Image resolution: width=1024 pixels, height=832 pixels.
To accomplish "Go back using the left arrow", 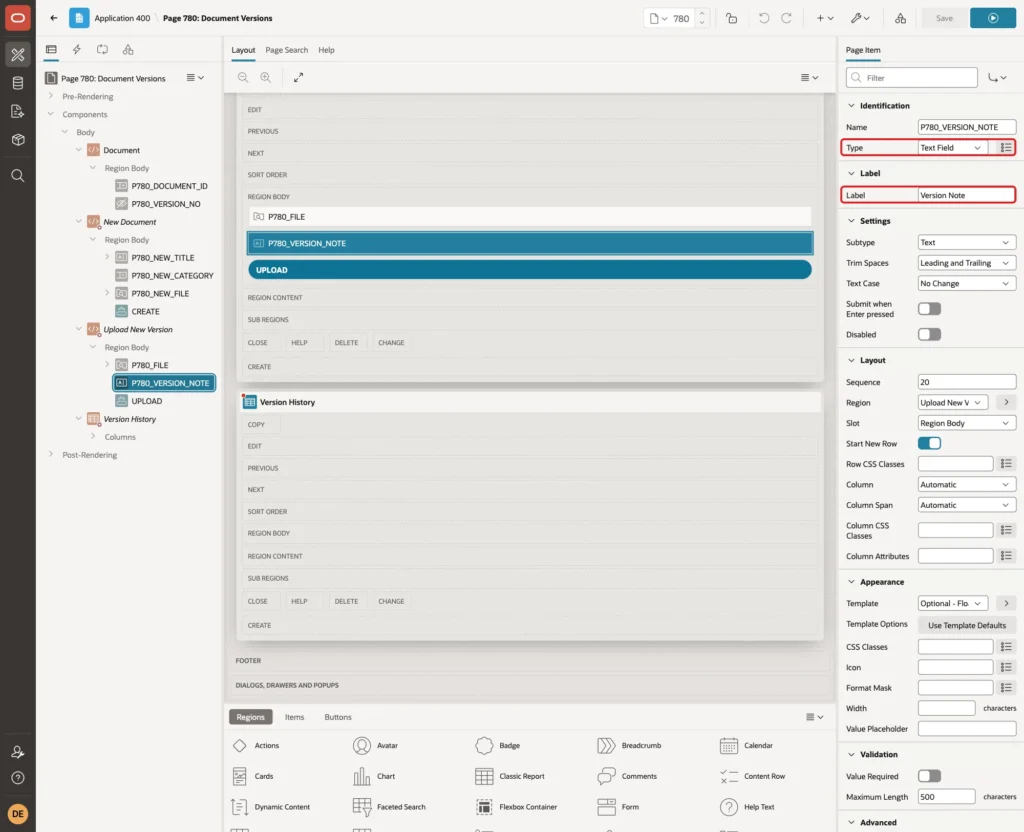I will pos(54,18).
